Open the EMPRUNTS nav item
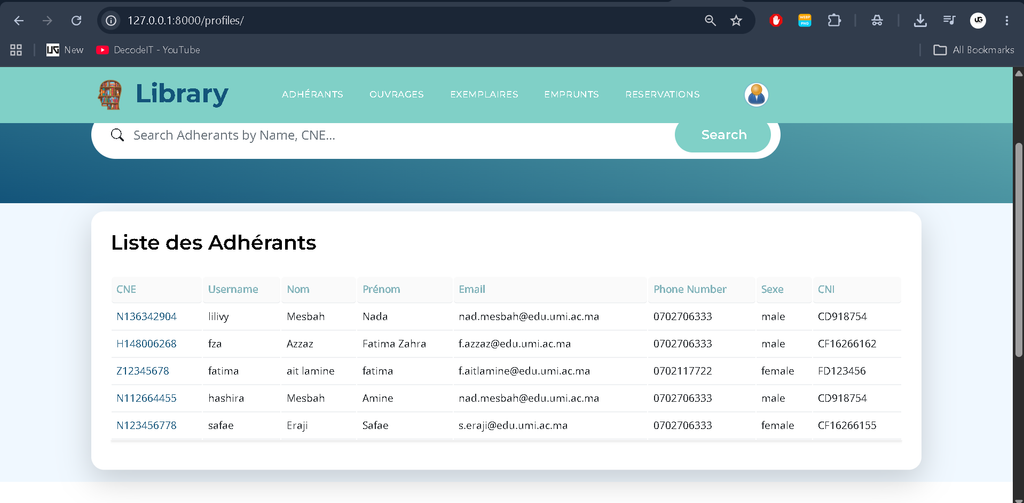Image resolution: width=1024 pixels, height=503 pixels. 571,94
